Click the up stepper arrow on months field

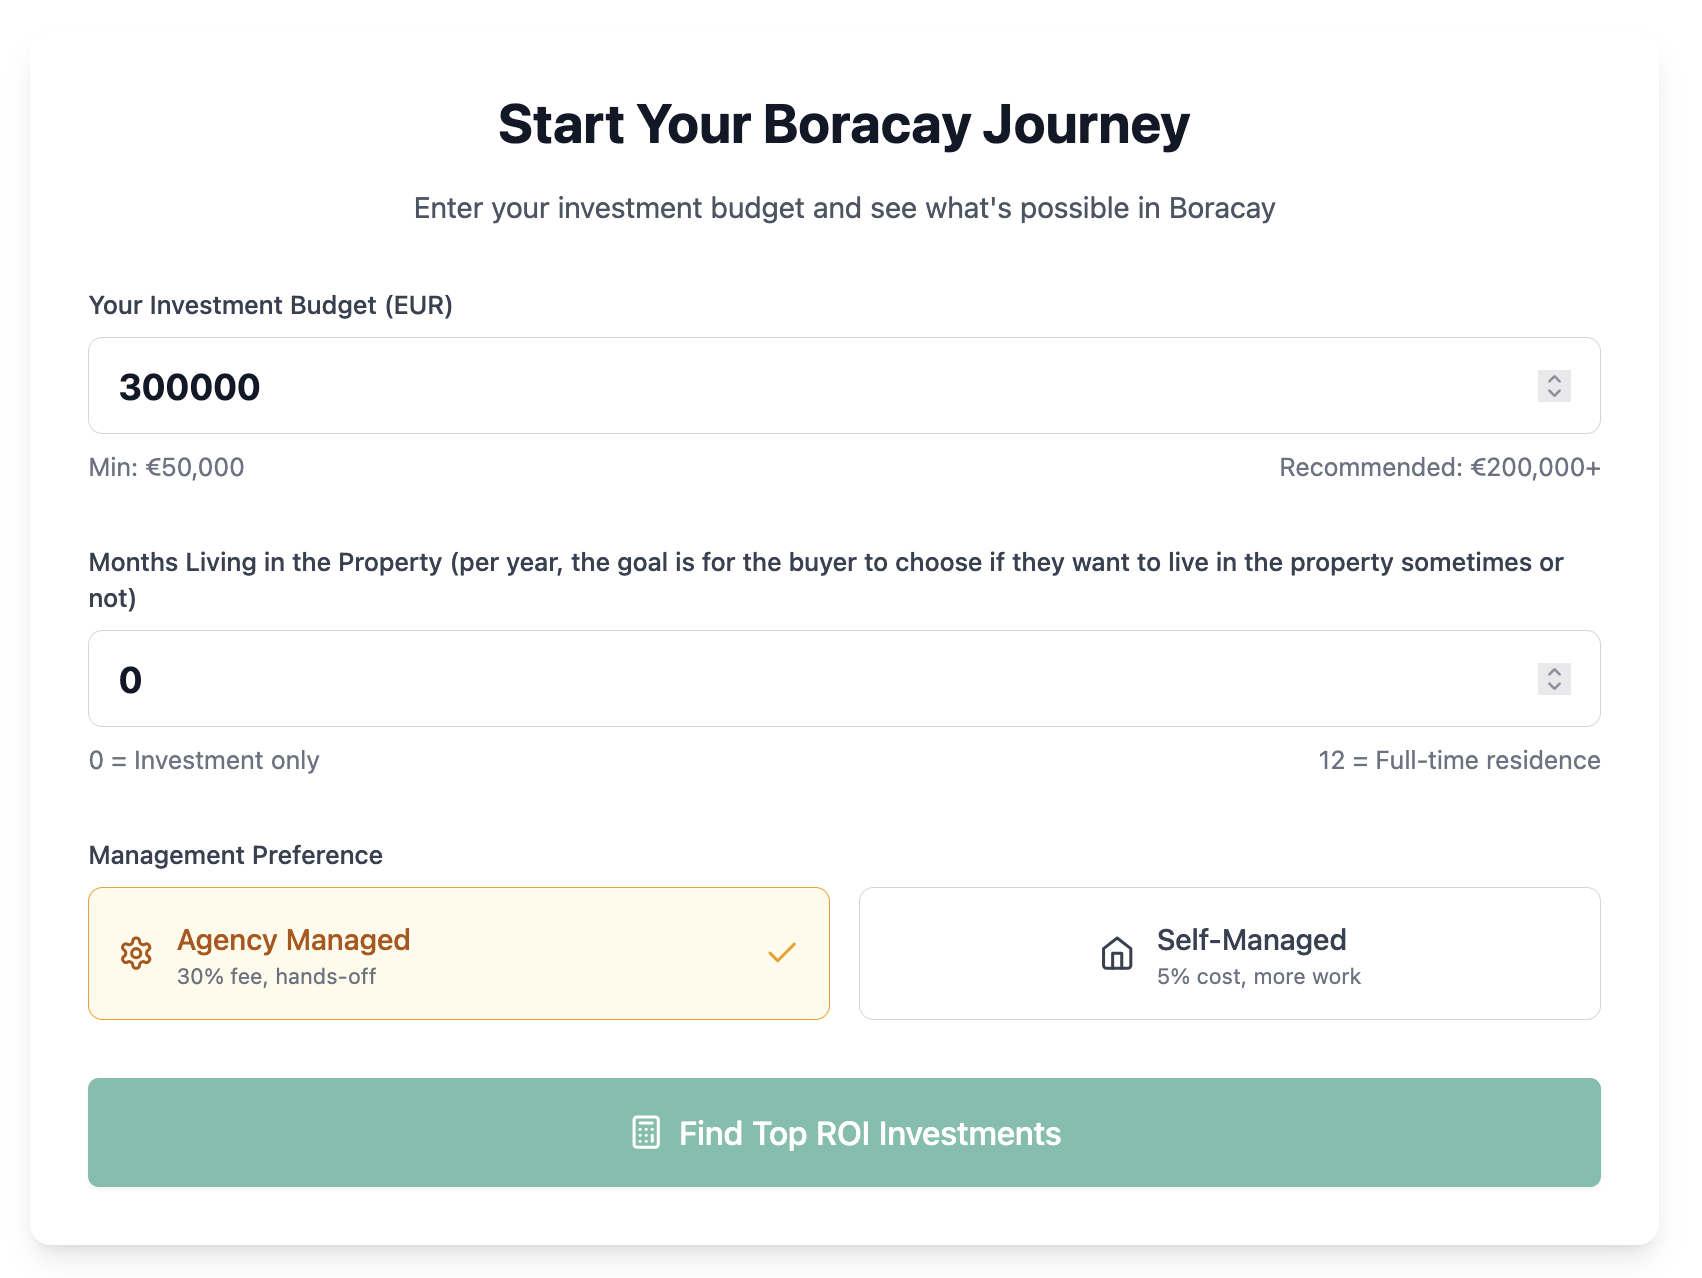click(x=1553, y=672)
